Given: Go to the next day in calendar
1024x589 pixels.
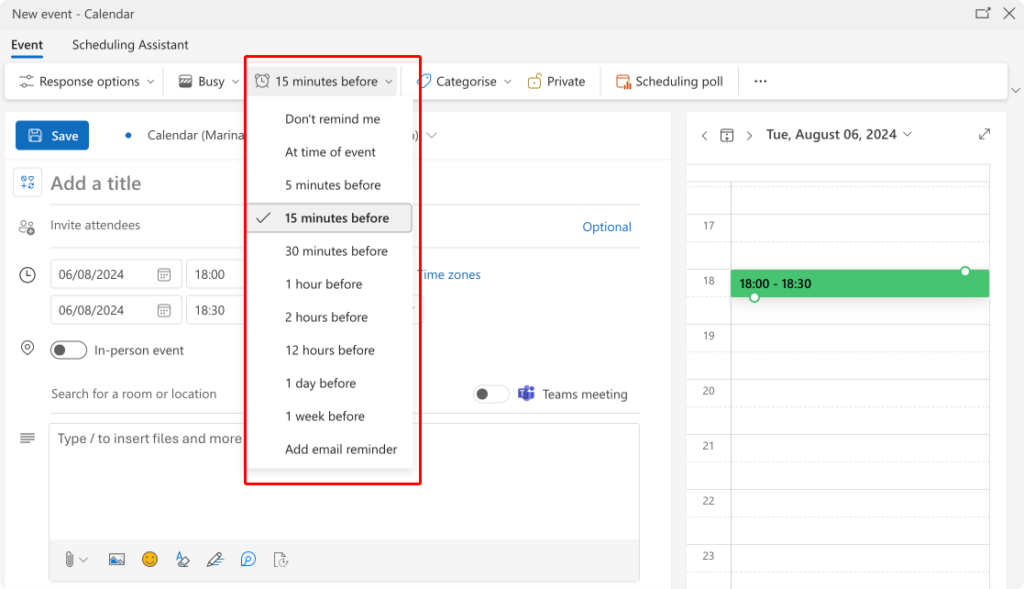Looking at the screenshot, I should coord(749,136).
